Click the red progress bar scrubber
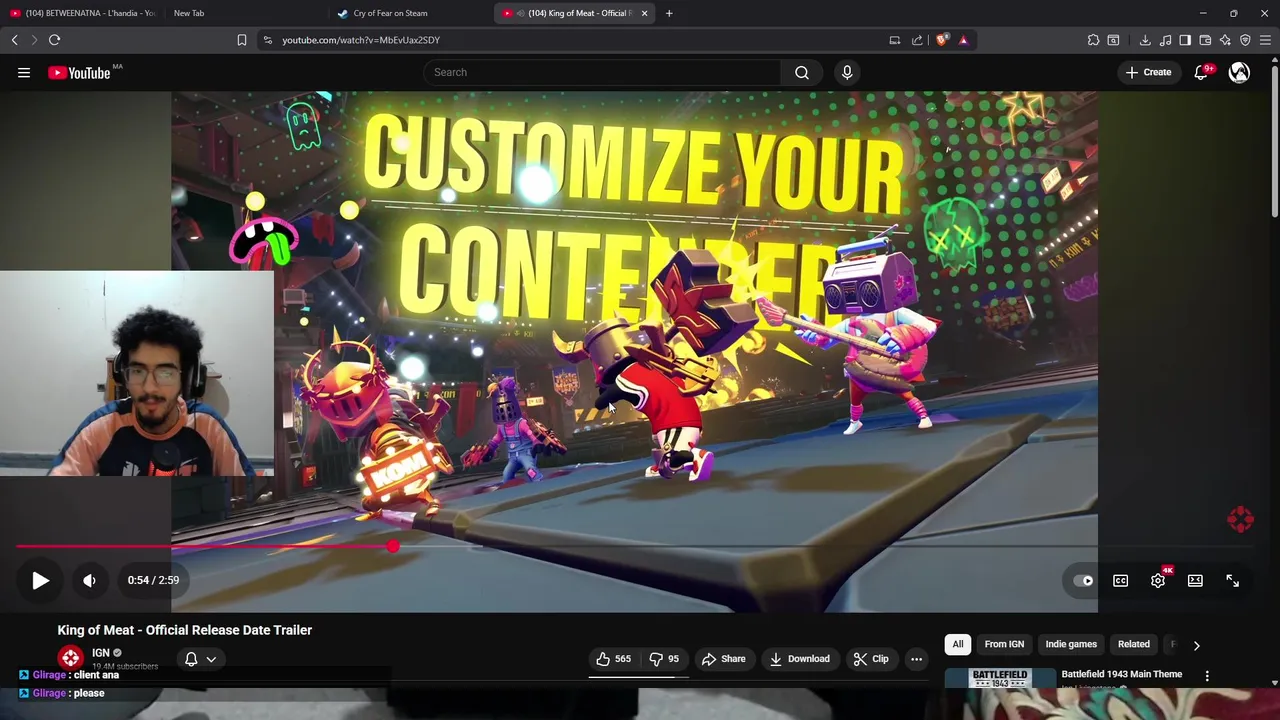The height and width of the screenshot is (720, 1280). click(x=393, y=546)
